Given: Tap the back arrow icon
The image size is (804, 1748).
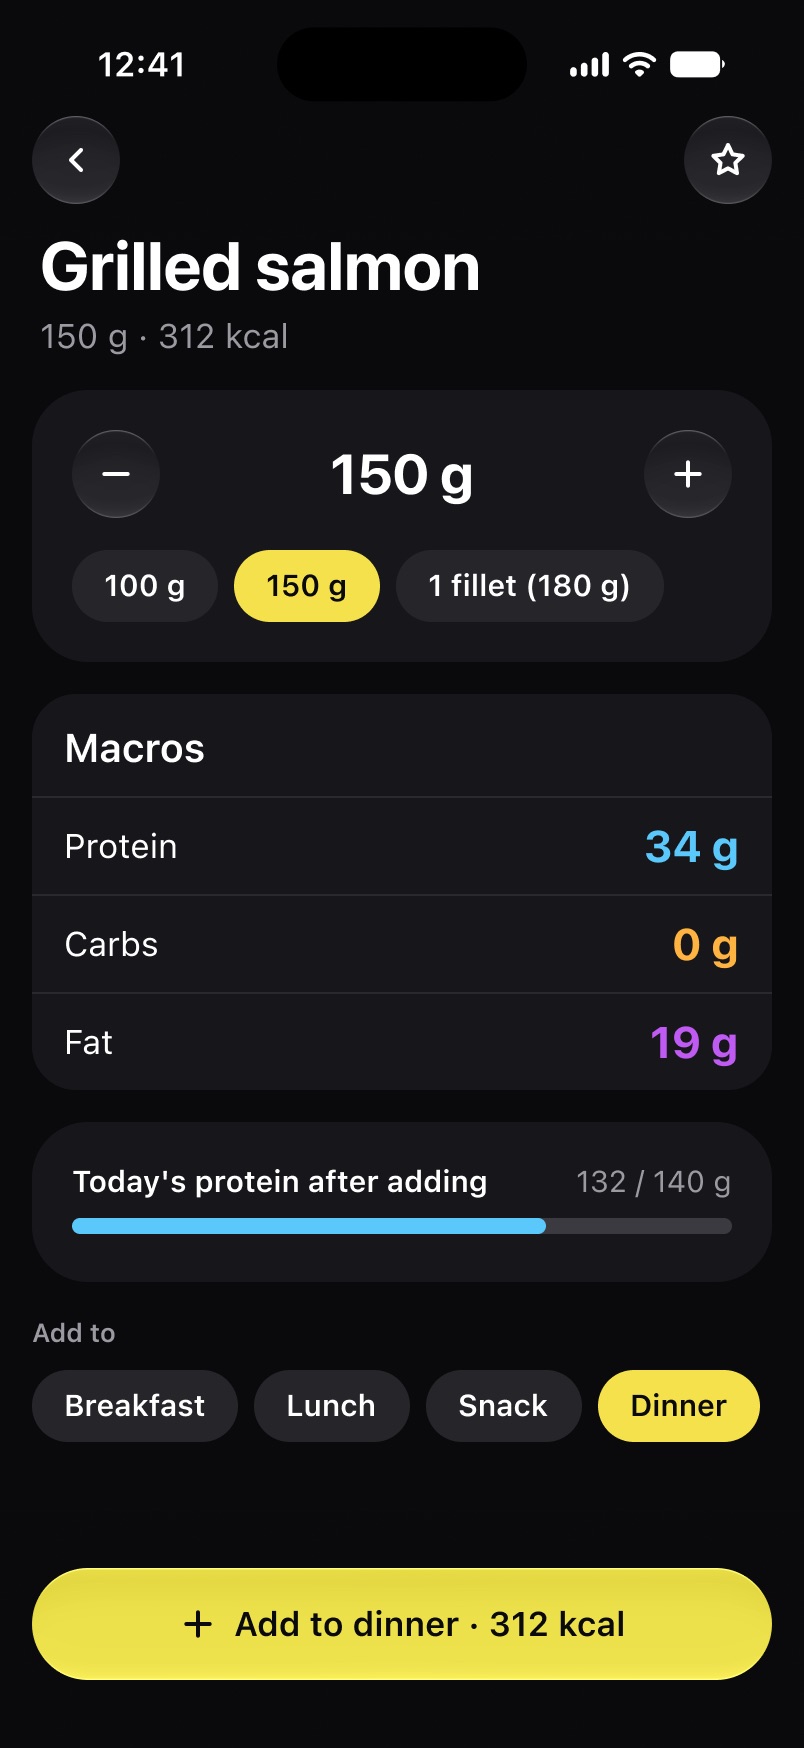Looking at the screenshot, I should 76,160.
